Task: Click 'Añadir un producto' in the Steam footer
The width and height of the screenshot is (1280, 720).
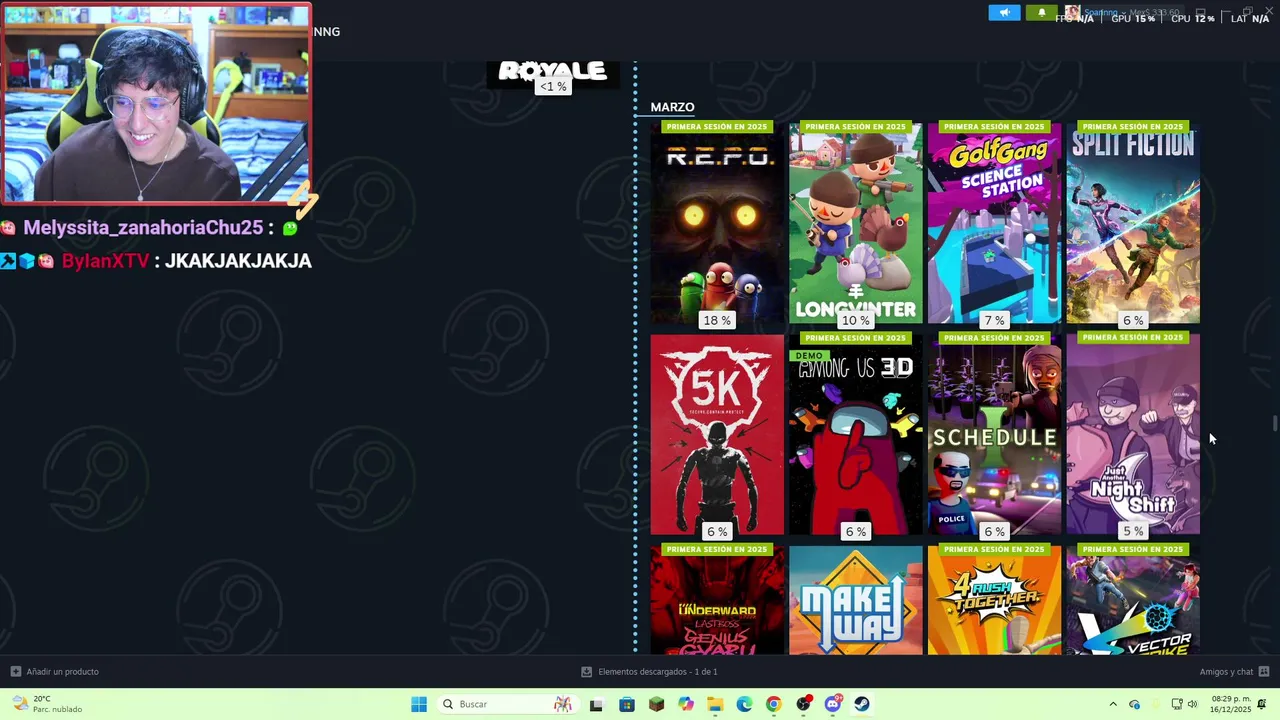Action: pyautogui.click(x=62, y=672)
